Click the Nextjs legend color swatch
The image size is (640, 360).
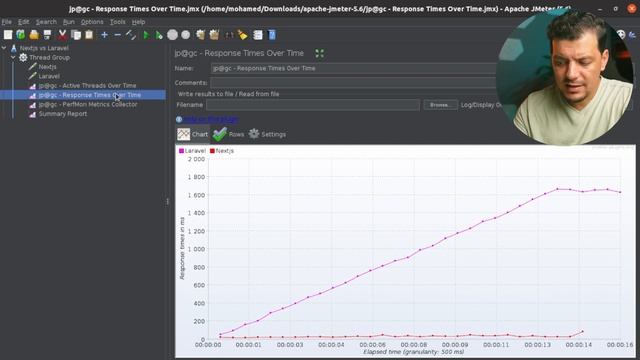point(212,151)
